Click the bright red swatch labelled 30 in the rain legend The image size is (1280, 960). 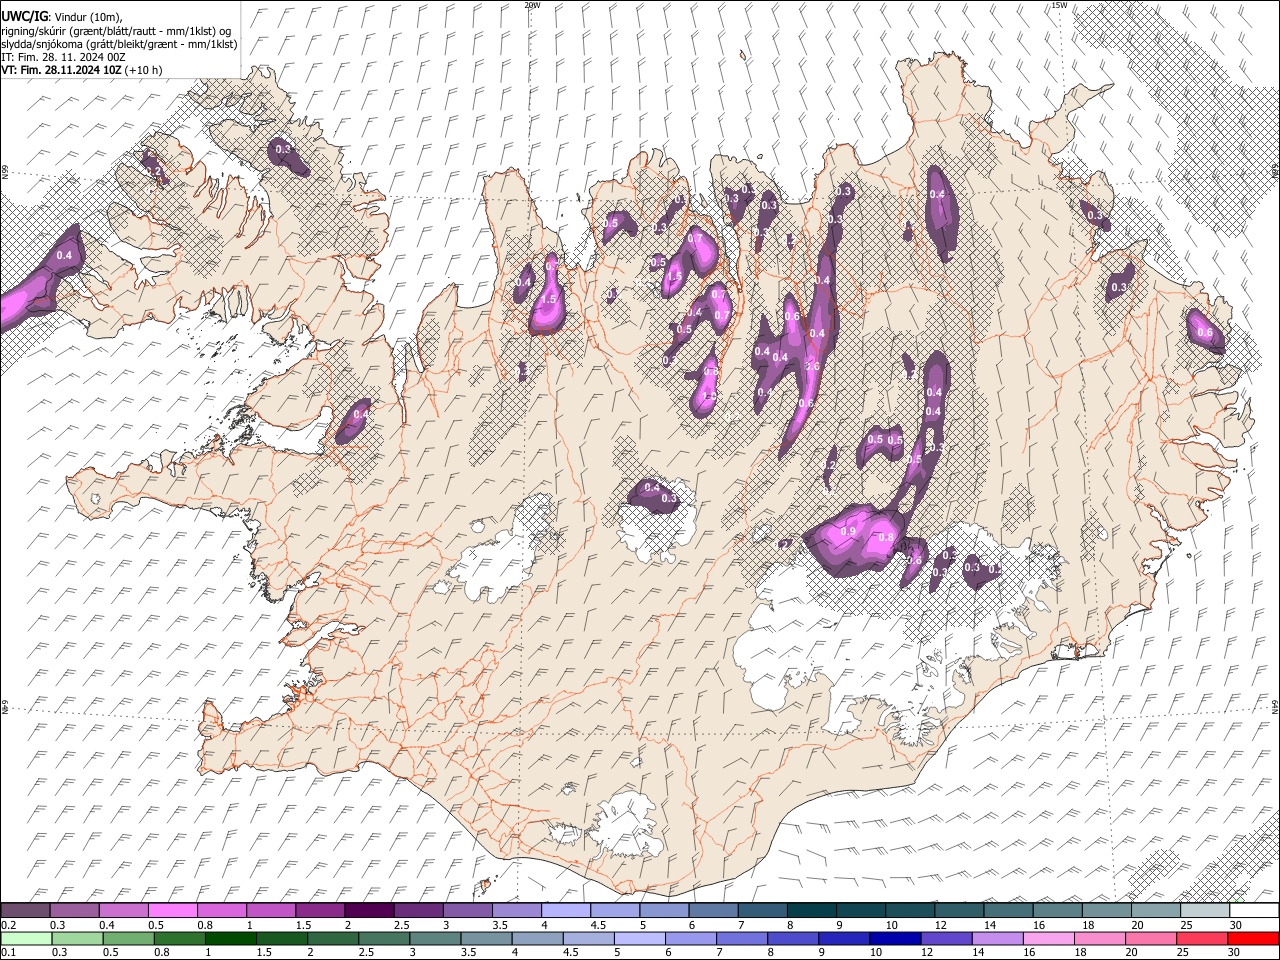[1253, 938]
